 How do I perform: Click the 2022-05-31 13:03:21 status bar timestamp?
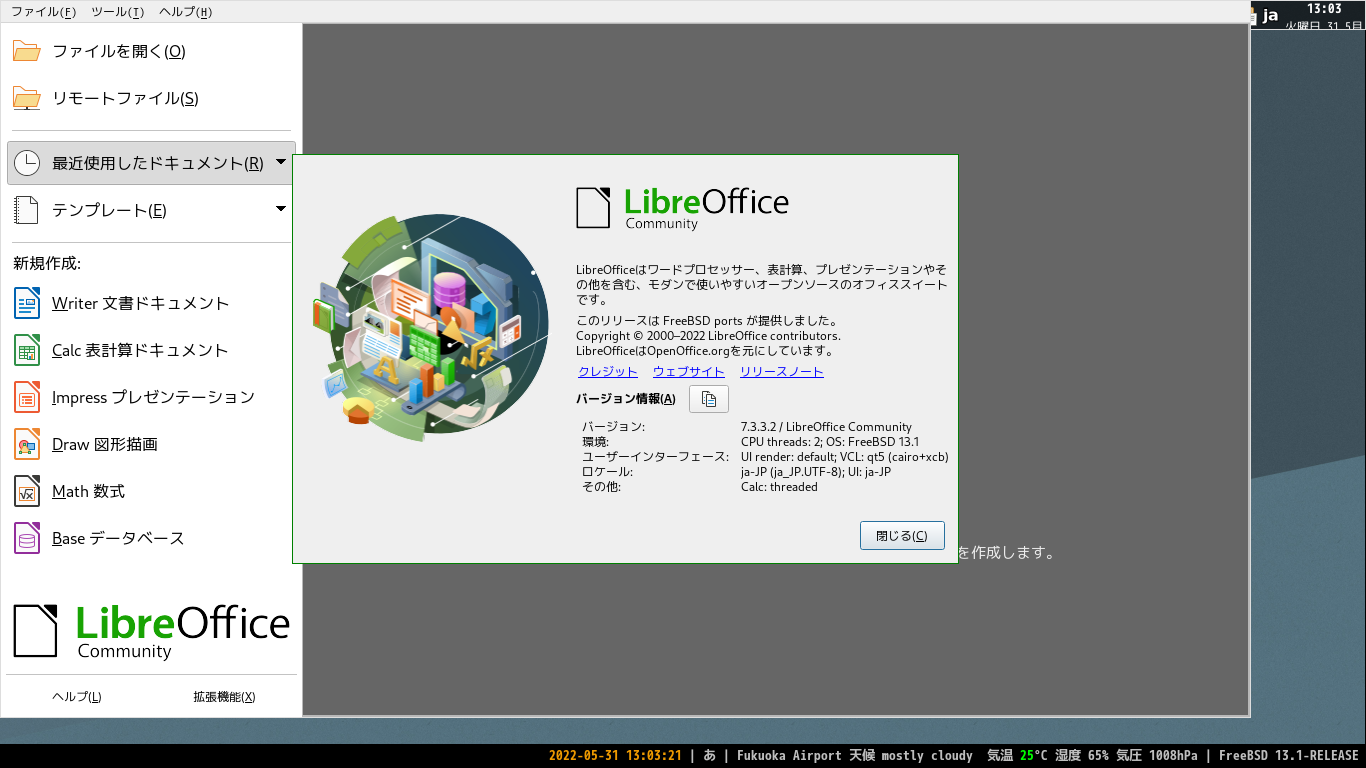(615, 756)
